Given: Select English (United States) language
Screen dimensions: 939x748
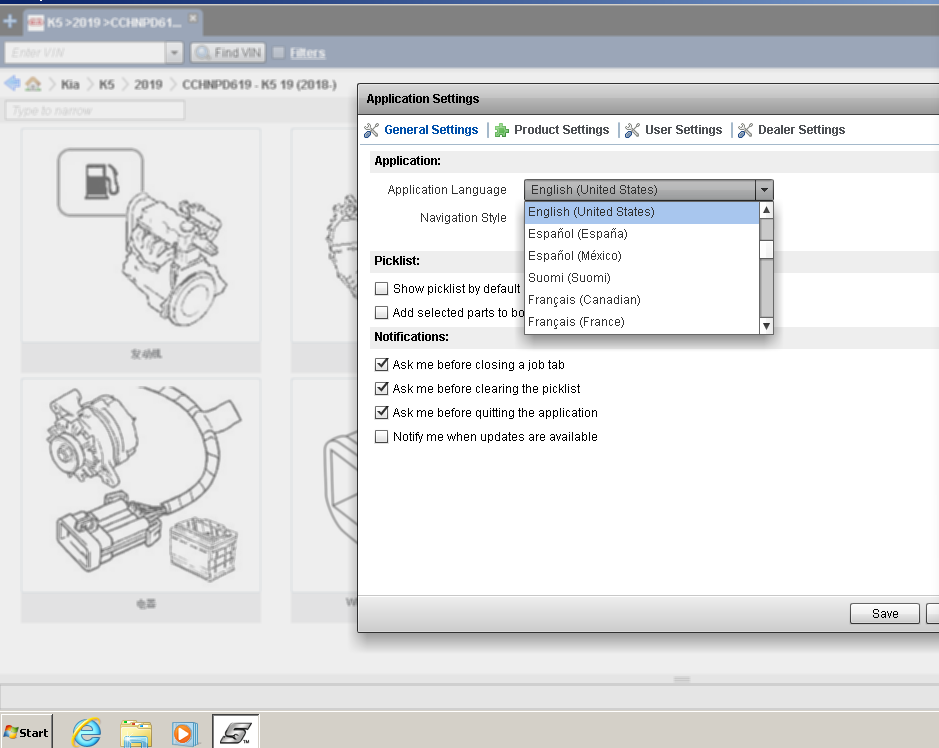Looking at the screenshot, I should (x=641, y=212).
